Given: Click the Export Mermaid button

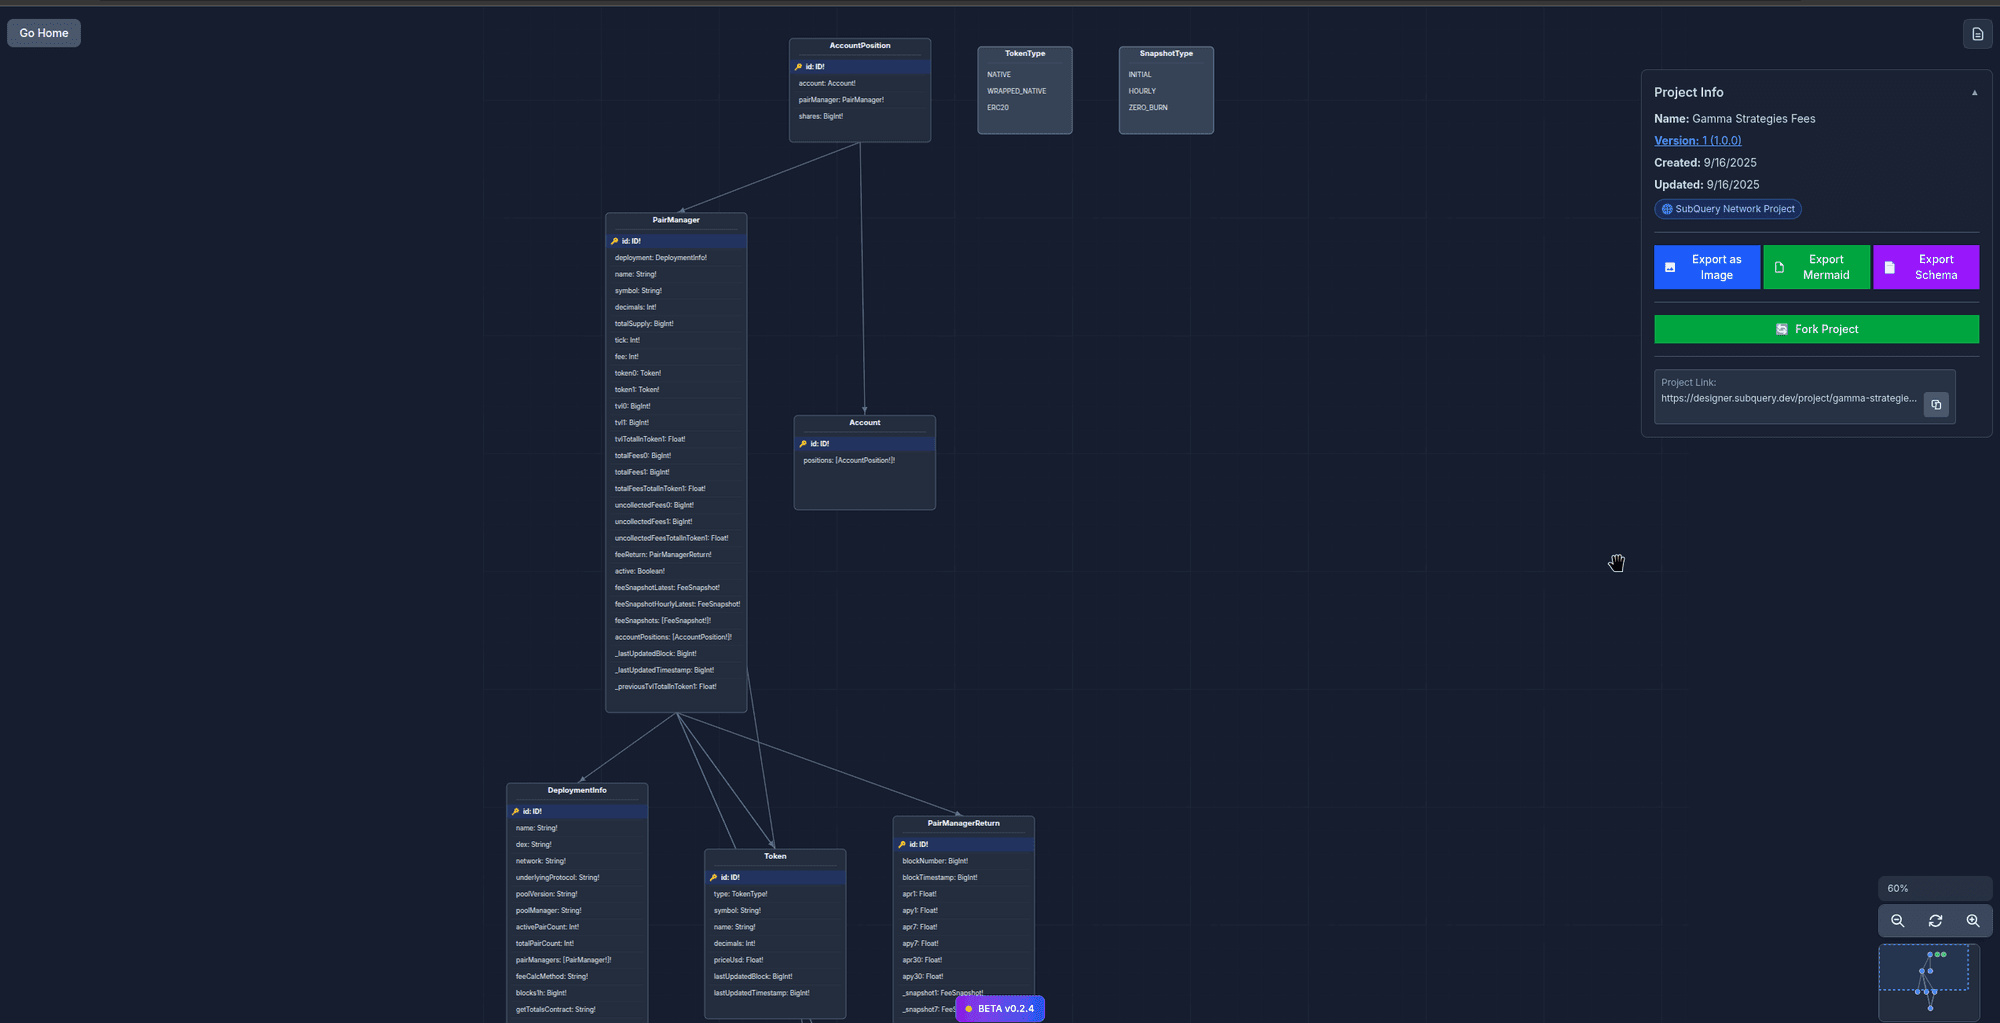Looking at the screenshot, I should tap(1816, 267).
